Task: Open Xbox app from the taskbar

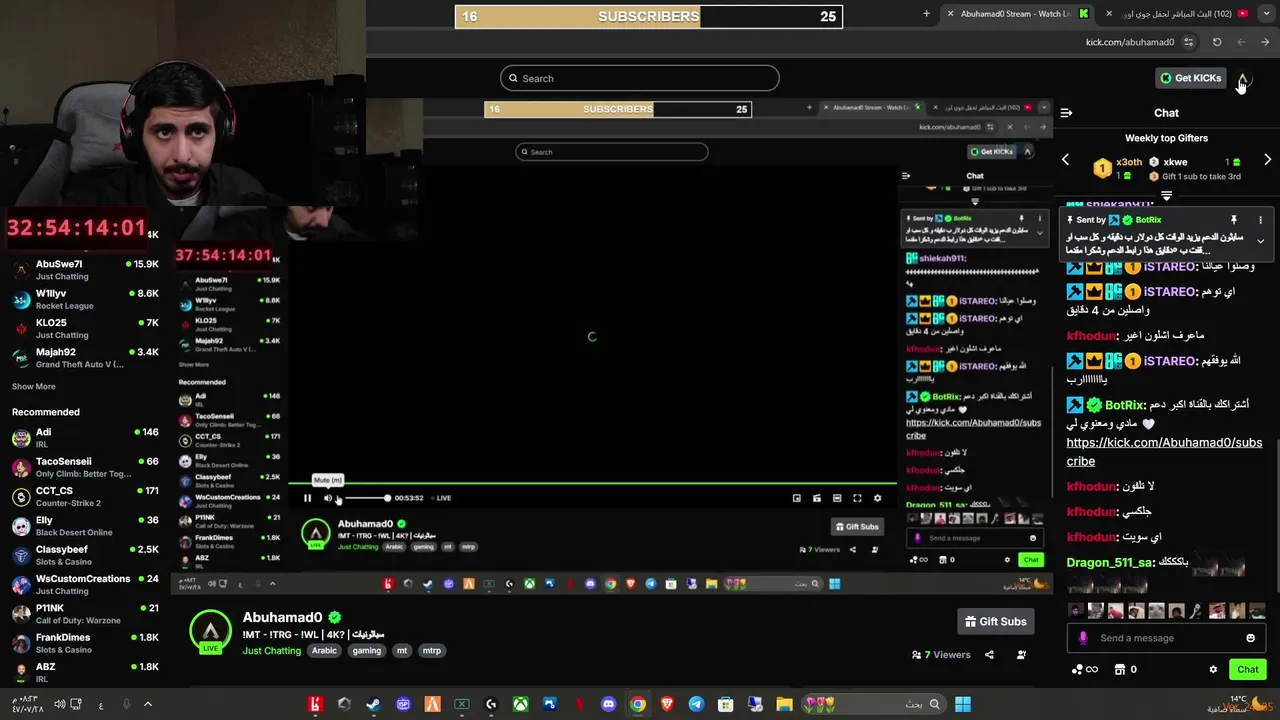Action: [520, 704]
